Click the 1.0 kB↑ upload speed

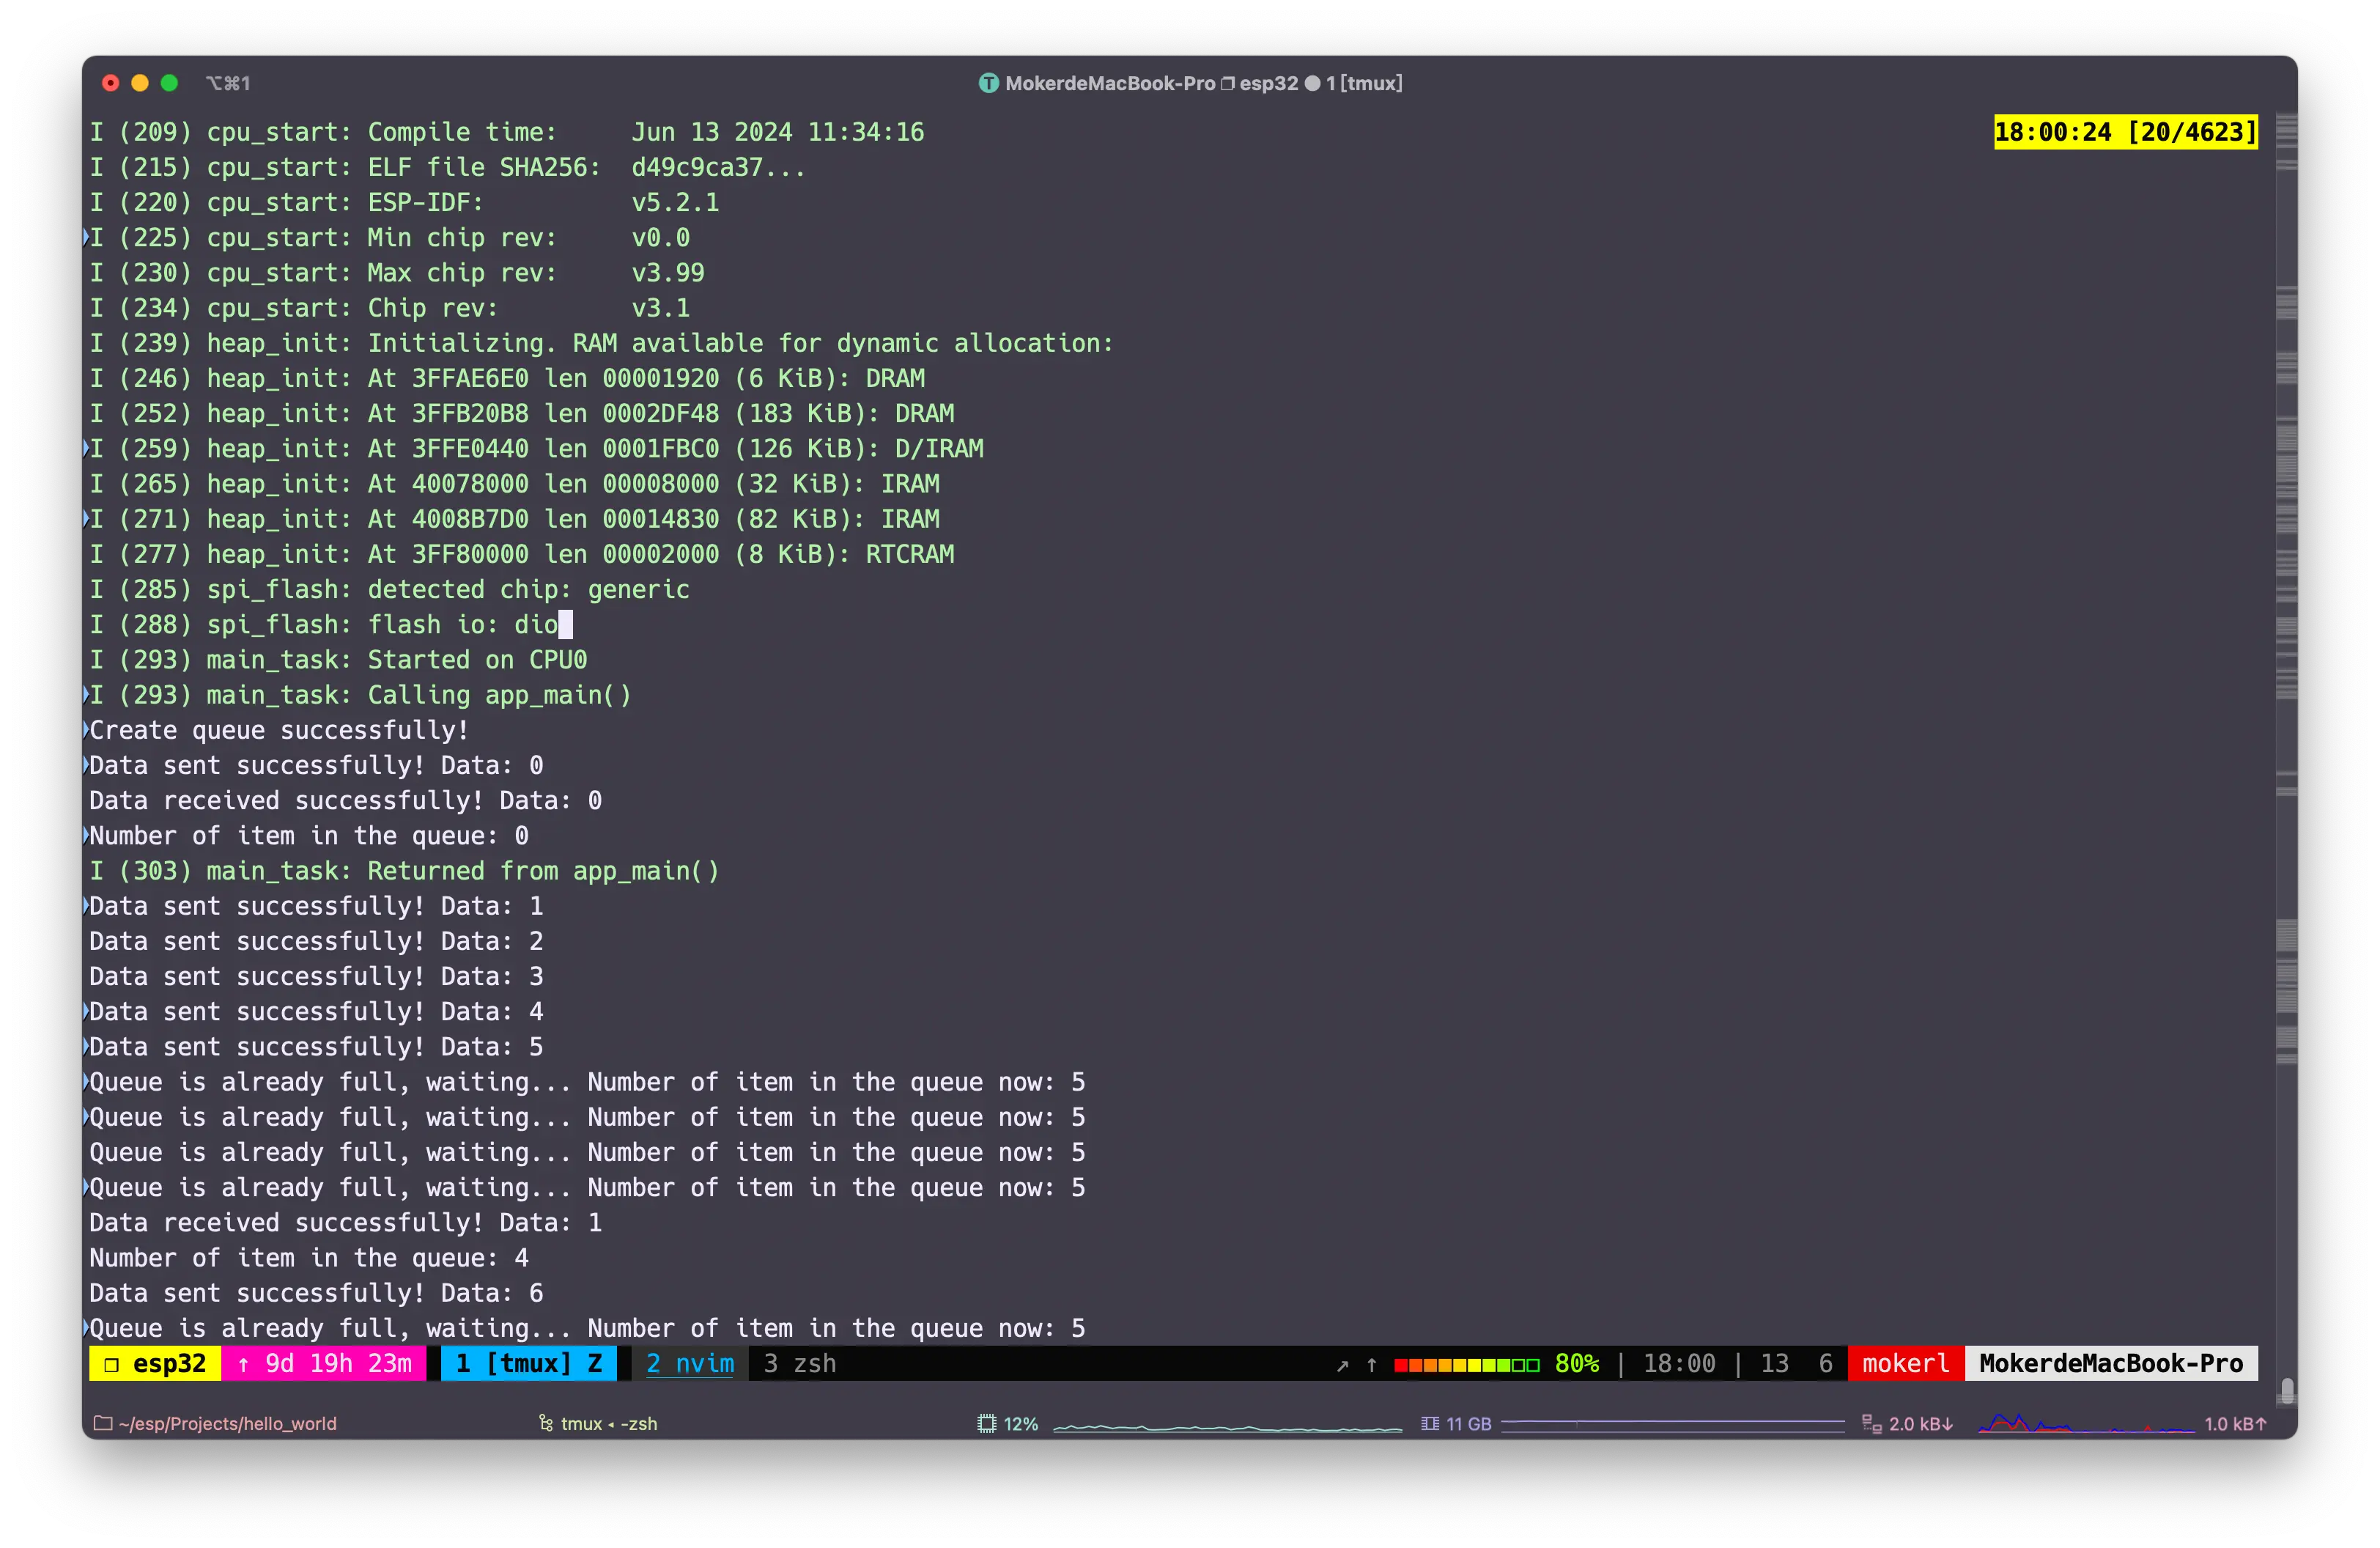tap(2235, 1423)
